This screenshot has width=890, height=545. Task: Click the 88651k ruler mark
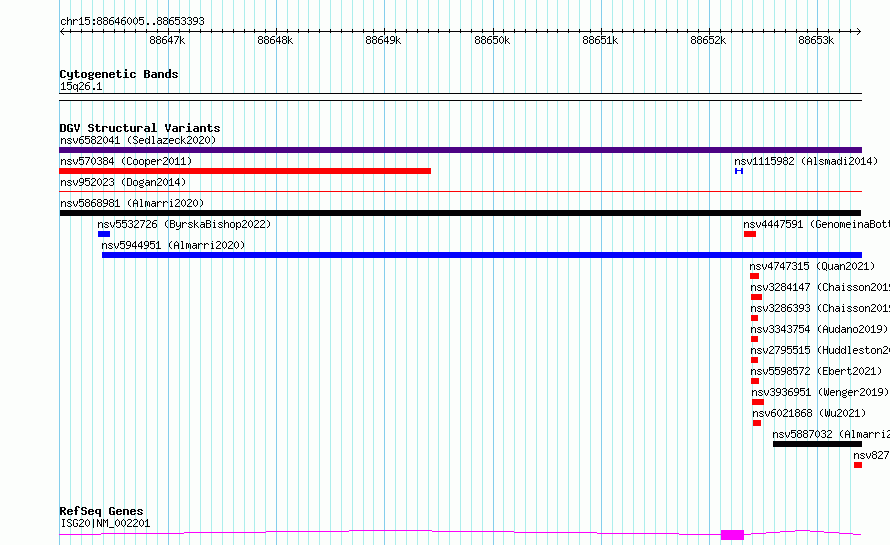coord(600,40)
